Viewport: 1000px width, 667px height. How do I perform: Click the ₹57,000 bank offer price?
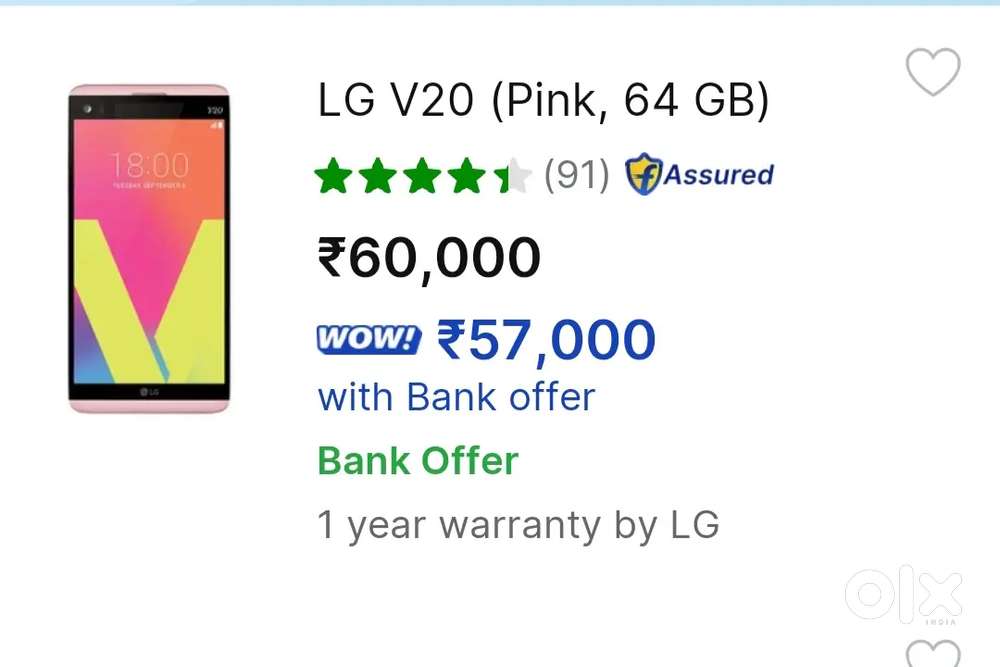pos(547,340)
